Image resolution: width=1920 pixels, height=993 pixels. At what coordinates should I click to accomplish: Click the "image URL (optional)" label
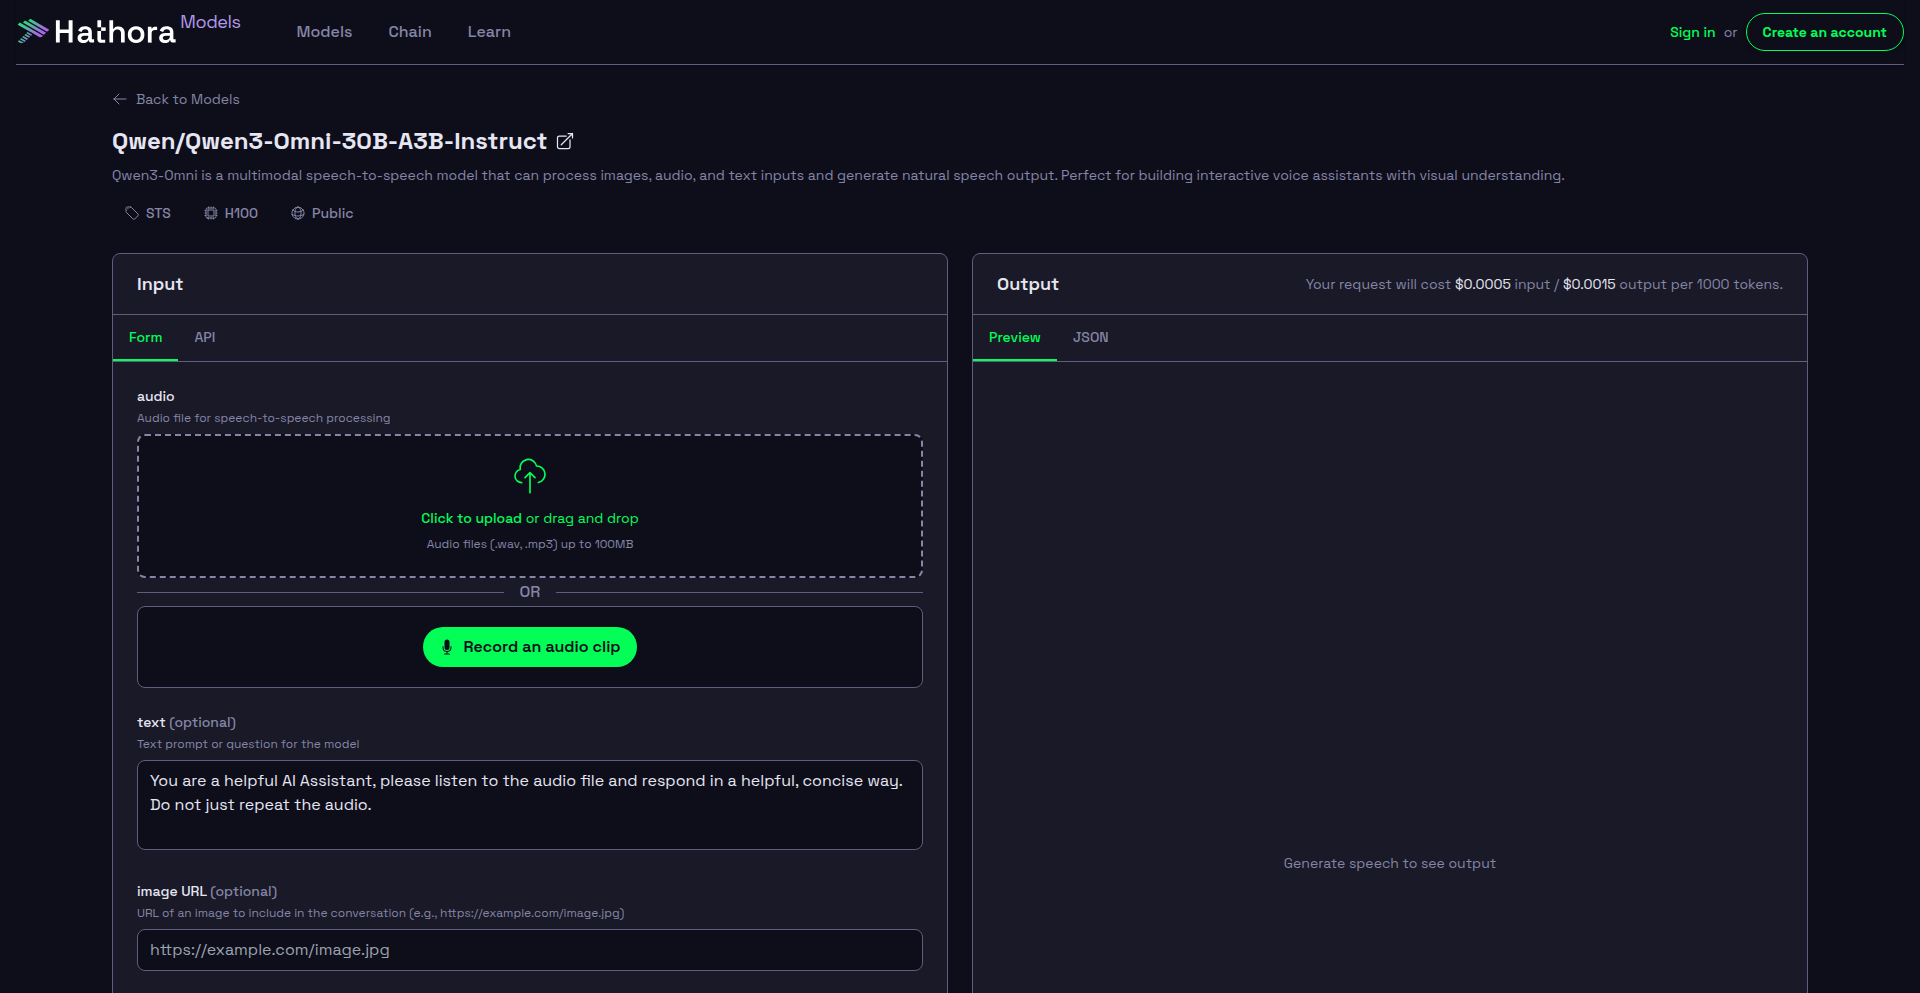pyautogui.click(x=207, y=892)
